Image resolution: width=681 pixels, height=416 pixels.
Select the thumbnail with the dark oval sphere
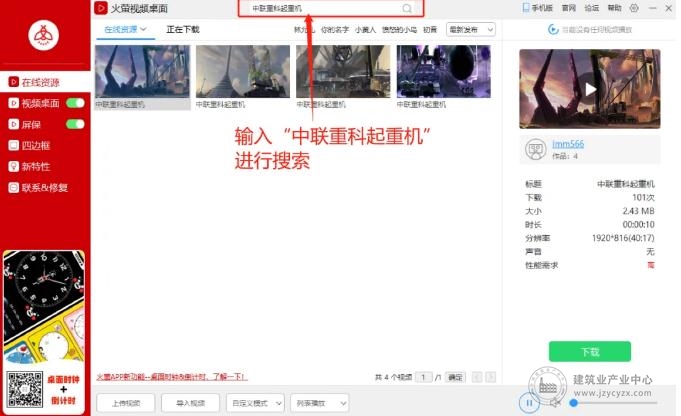pyautogui.click(x=443, y=71)
